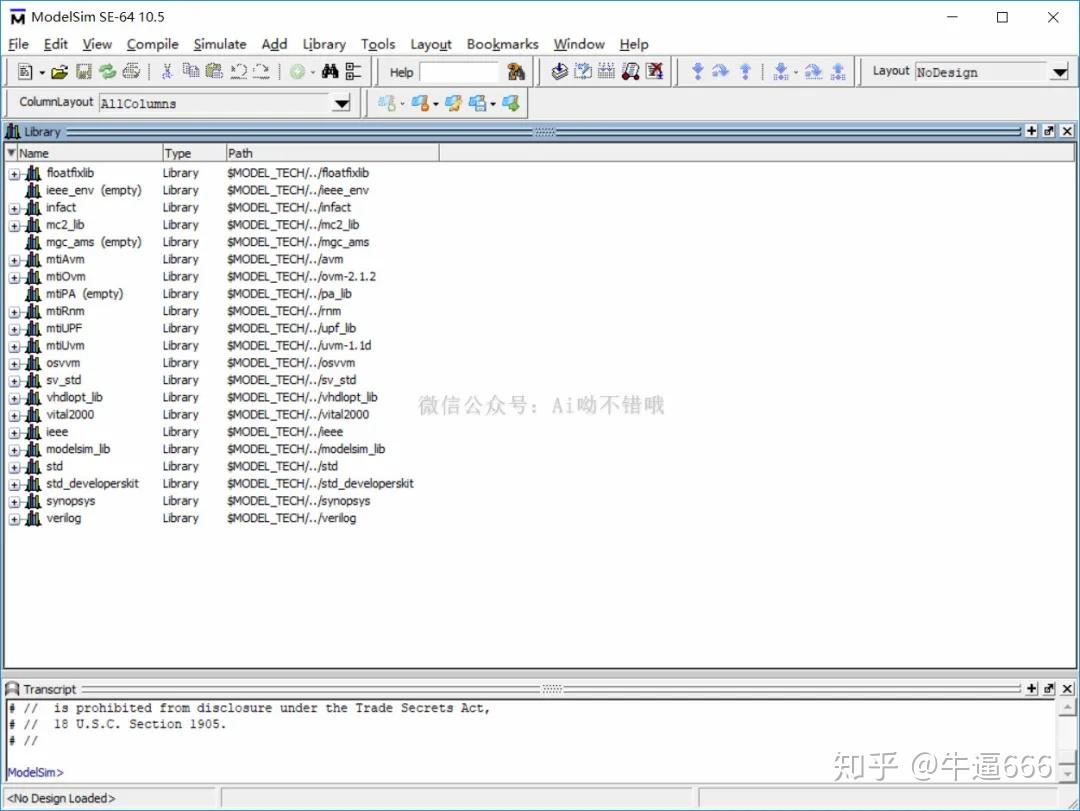The image size is (1080, 811).
Task: Select the osvvm library row
Action: 193,362
